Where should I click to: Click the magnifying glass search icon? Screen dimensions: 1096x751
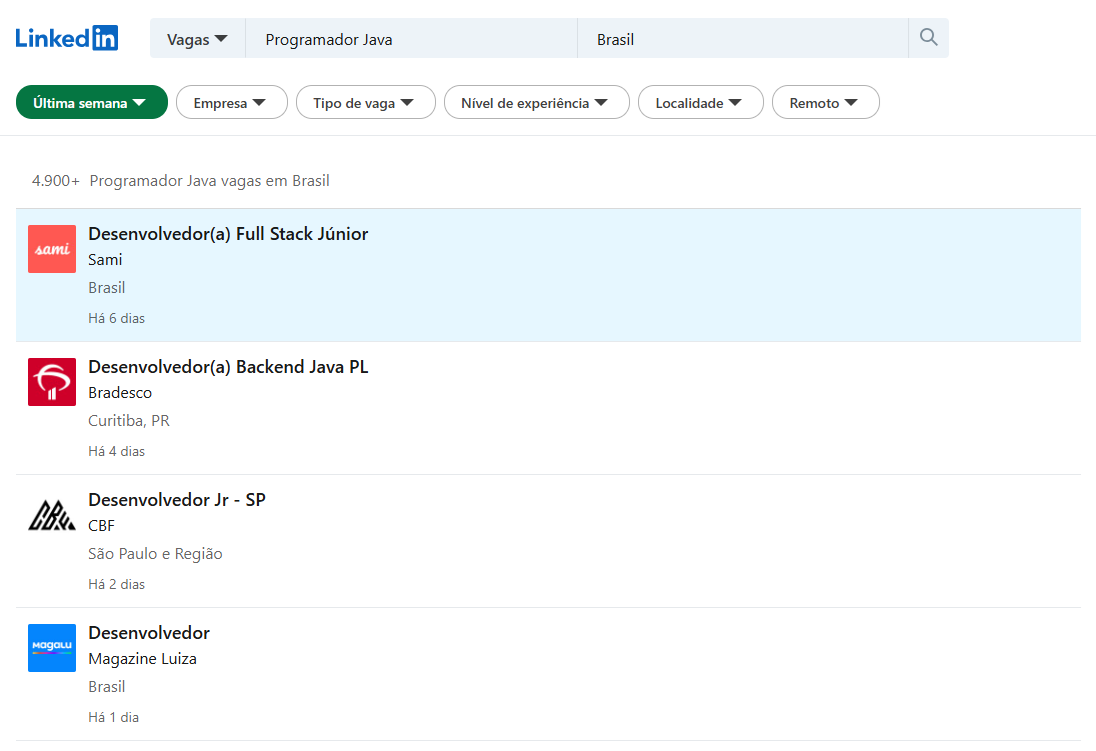pos(928,38)
